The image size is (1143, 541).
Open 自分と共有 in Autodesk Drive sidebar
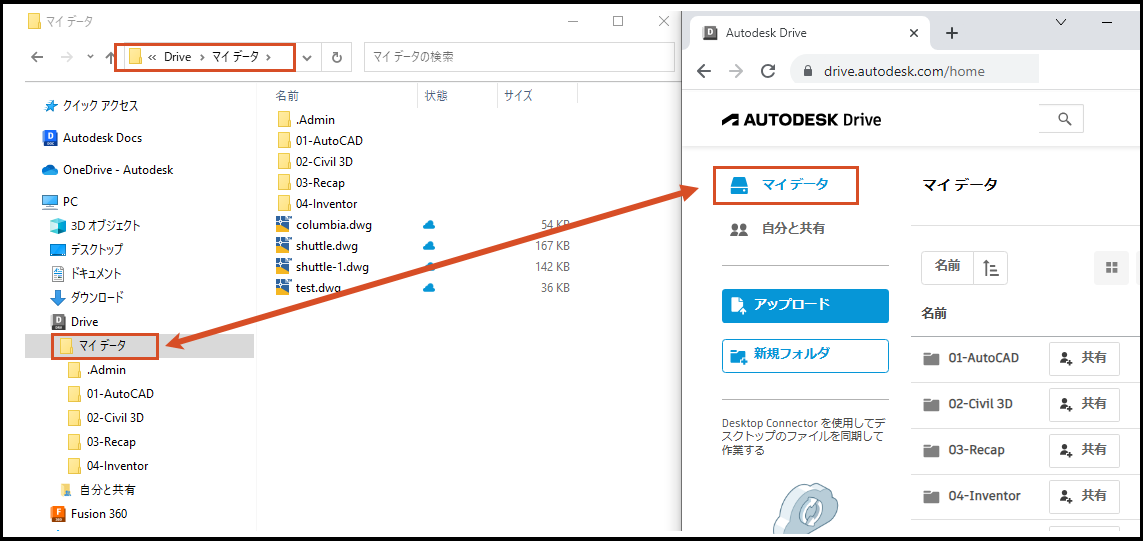pyautogui.click(x=778, y=229)
